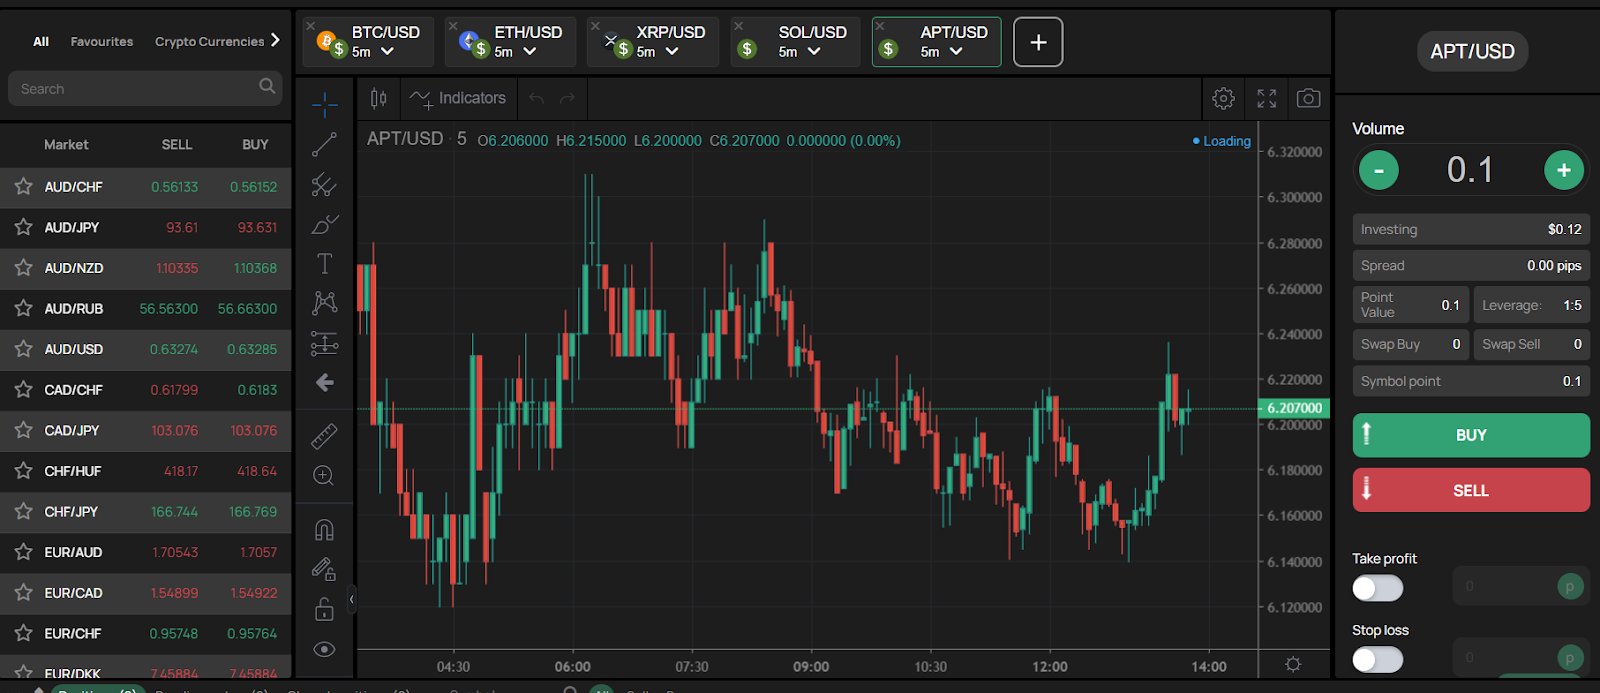Open chart settings gear icon
The image size is (1600, 693).
[1223, 98]
